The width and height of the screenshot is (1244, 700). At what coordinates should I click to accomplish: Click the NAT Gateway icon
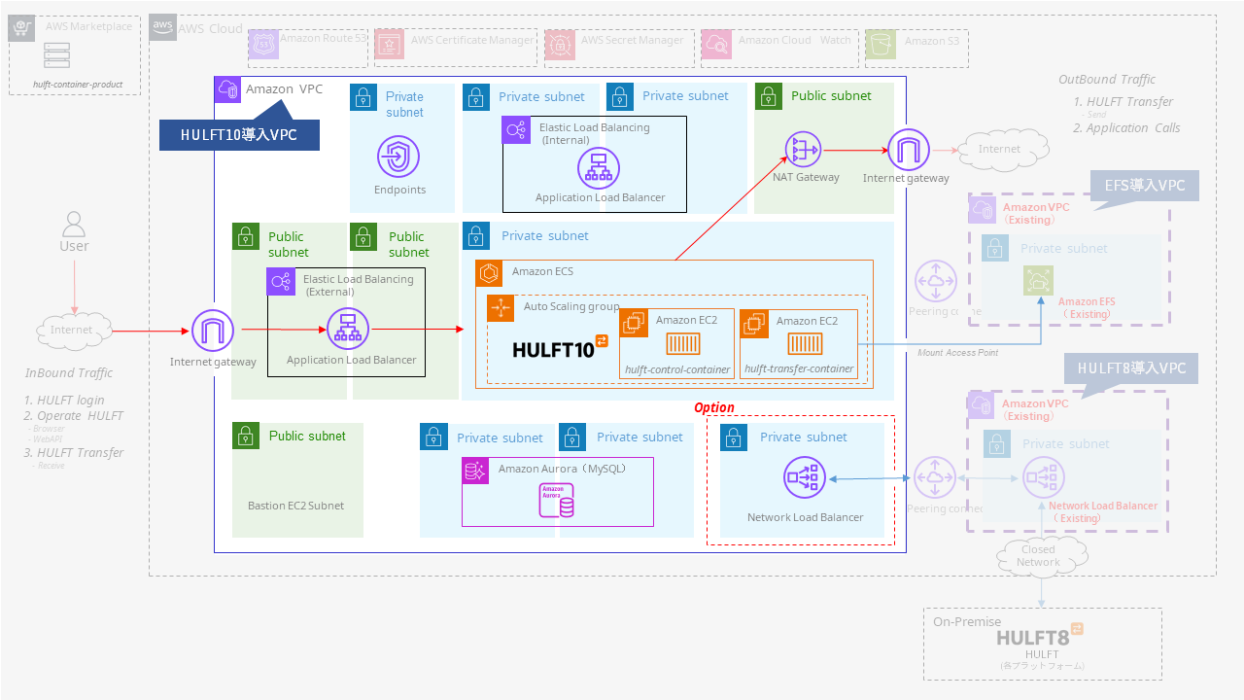[x=802, y=150]
